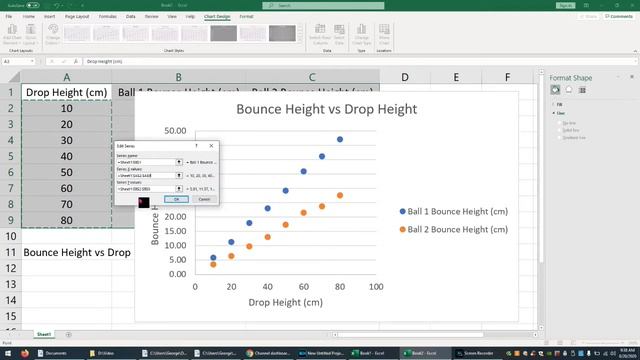The width and height of the screenshot is (640, 360).
Task: Choose the first dark chart style thumbnail
Action: 223,33
